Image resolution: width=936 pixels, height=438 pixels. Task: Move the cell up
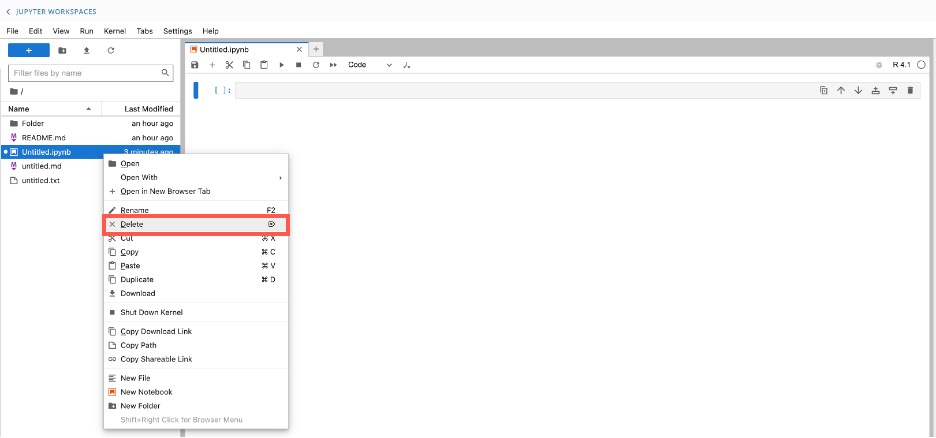(841, 91)
